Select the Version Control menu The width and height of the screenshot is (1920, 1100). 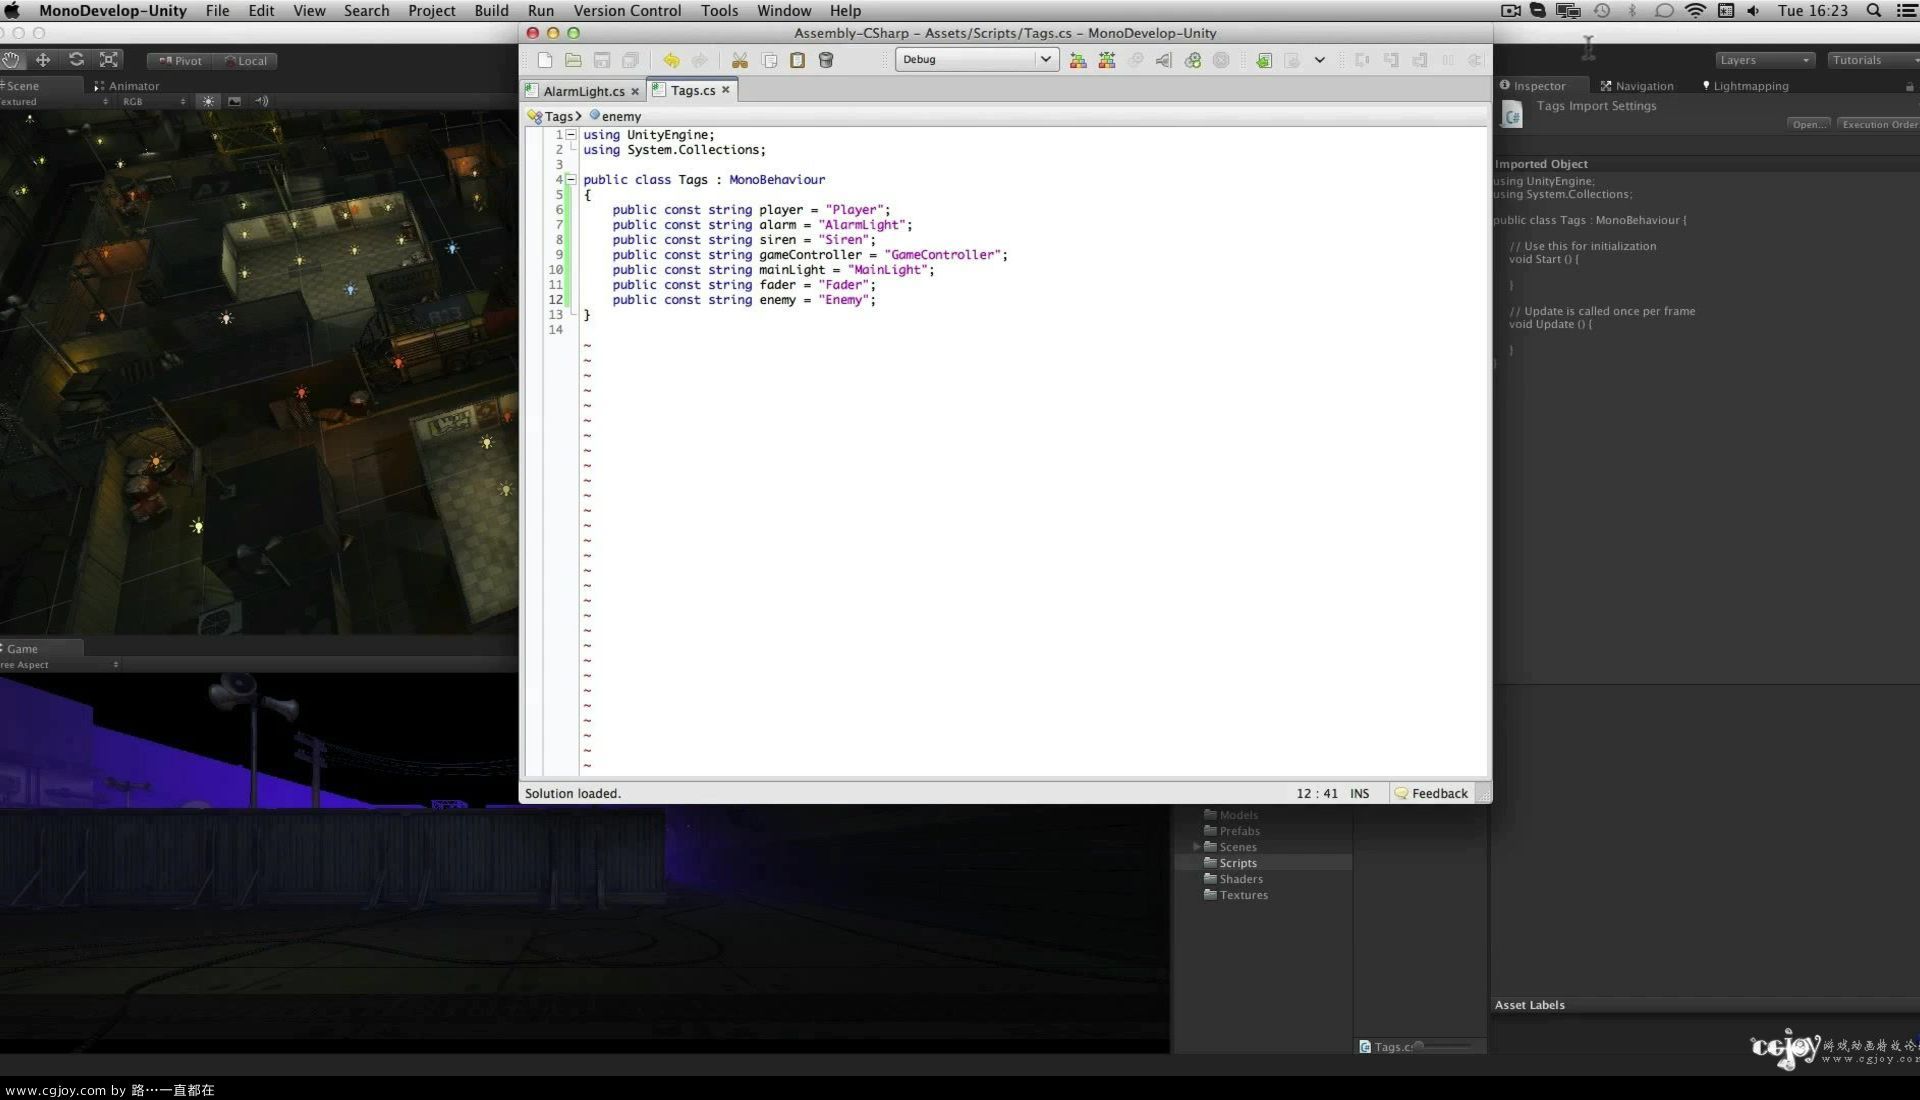[628, 11]
